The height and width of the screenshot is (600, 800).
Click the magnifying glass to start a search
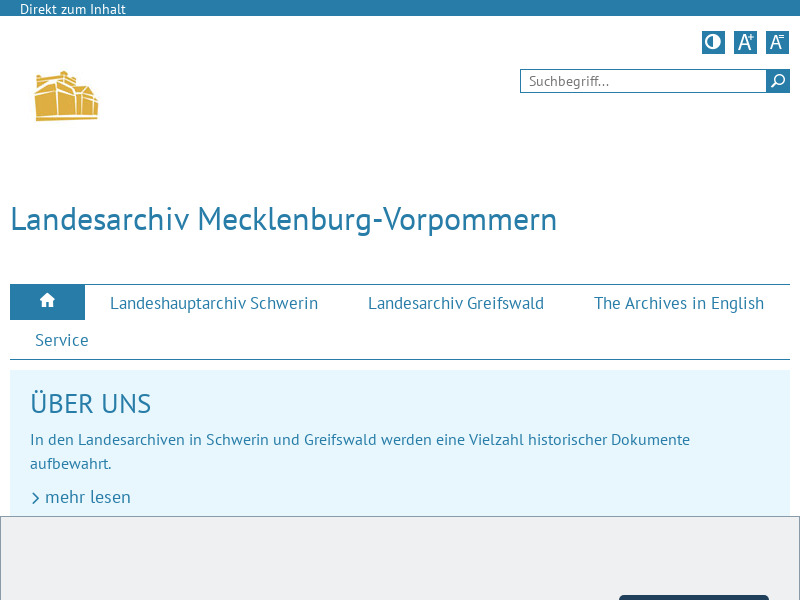point(778,81)
